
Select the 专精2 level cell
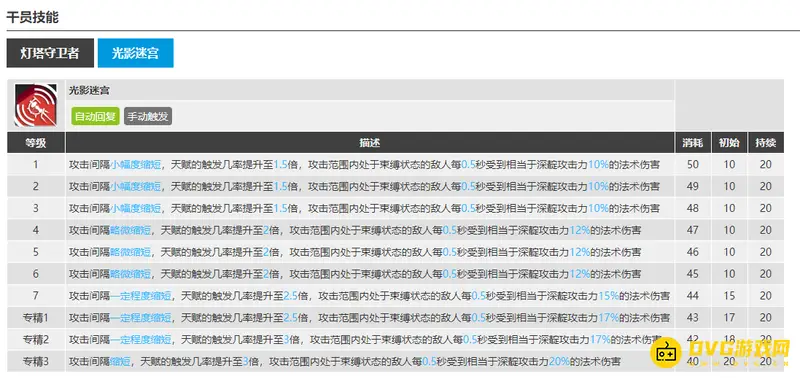pyautogui.click(x=36, y=340)
